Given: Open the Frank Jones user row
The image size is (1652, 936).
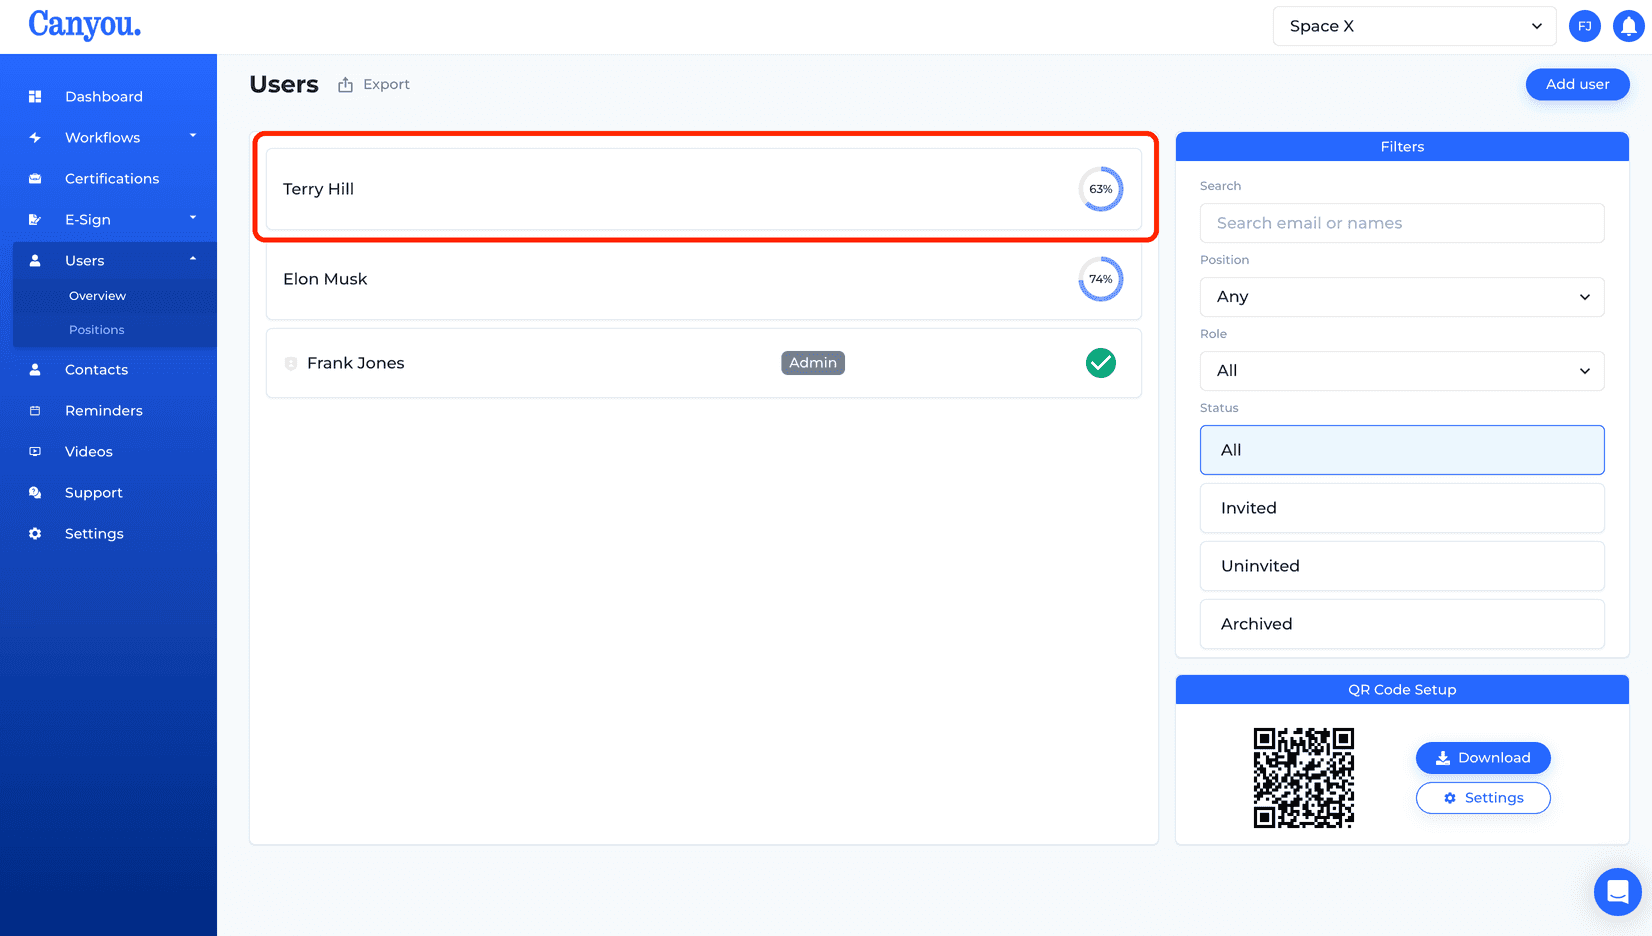Looking at the screenshot, I should [x=704, y=363].
